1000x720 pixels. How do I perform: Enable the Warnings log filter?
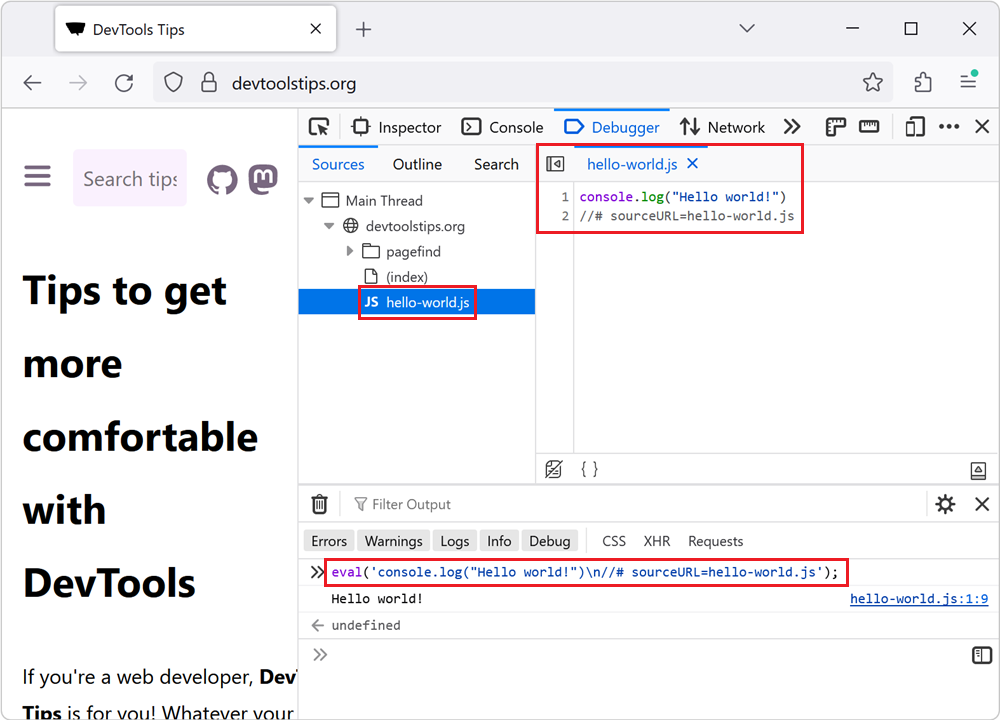coord(393,540)
